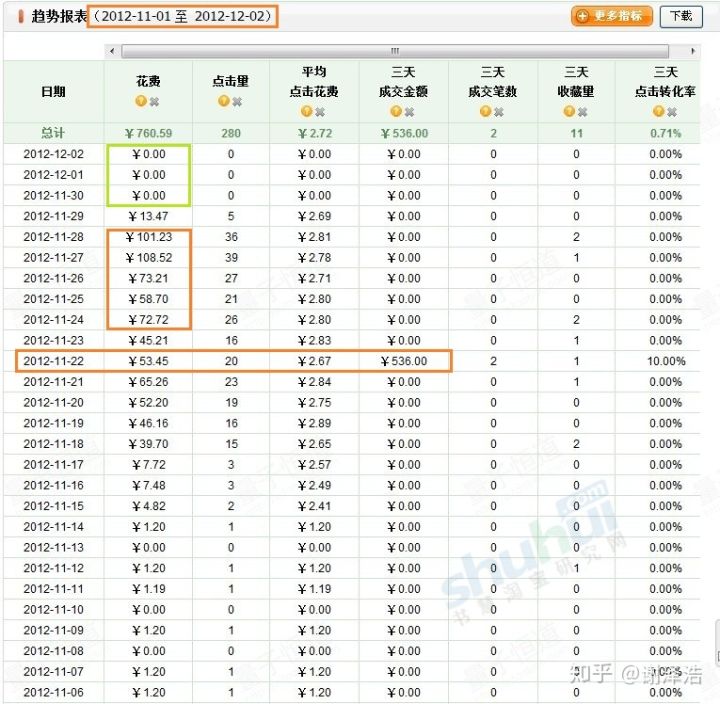The image size is (720, 704).
Task: Click the date cell 2012-11-06
Action: pyautogui.click(x=54, y=692)
